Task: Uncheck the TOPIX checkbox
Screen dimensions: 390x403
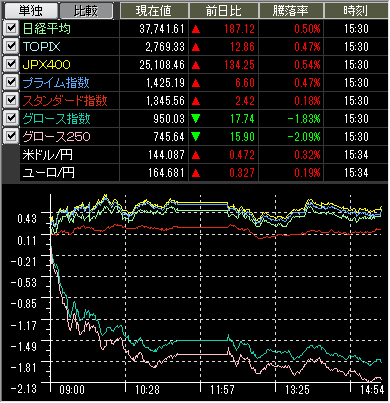Action: (11, 46)
